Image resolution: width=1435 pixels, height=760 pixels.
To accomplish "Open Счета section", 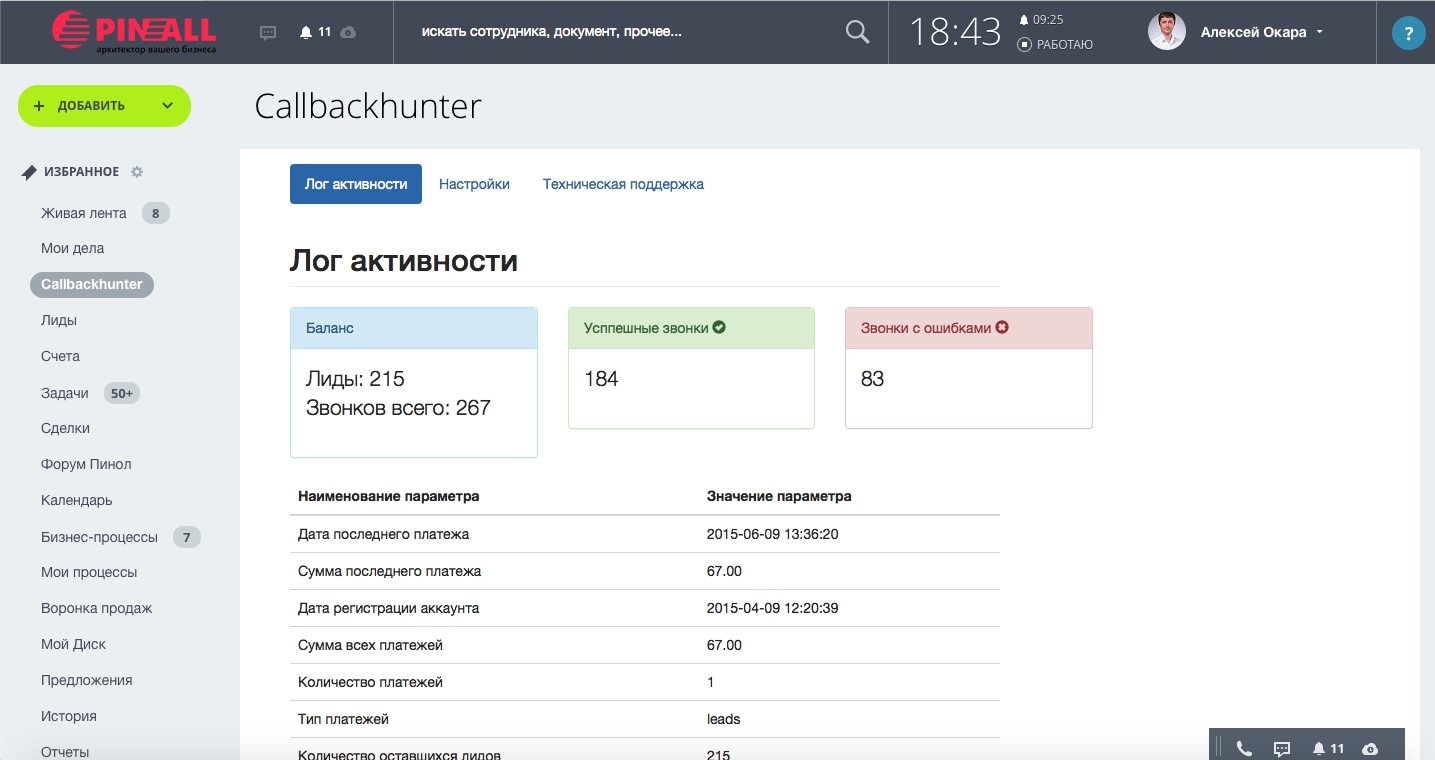I will click(x=60, y=356).
